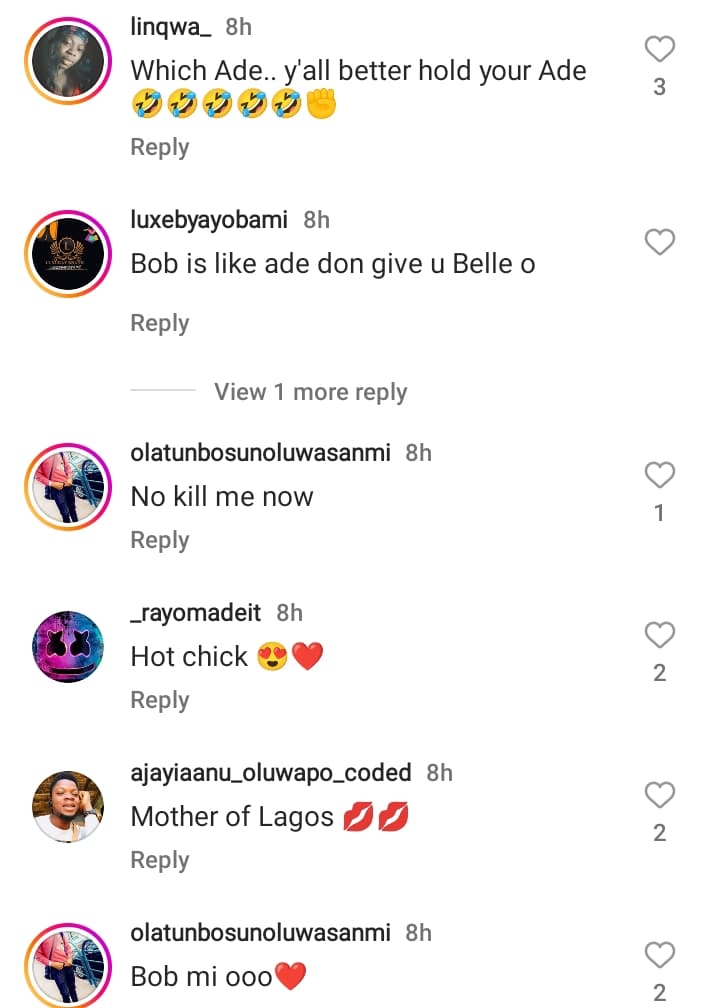Heart the "Mother of Lagos" comment
The height and width of the screenshot is (1008, 720).
(x=659, y=795)
